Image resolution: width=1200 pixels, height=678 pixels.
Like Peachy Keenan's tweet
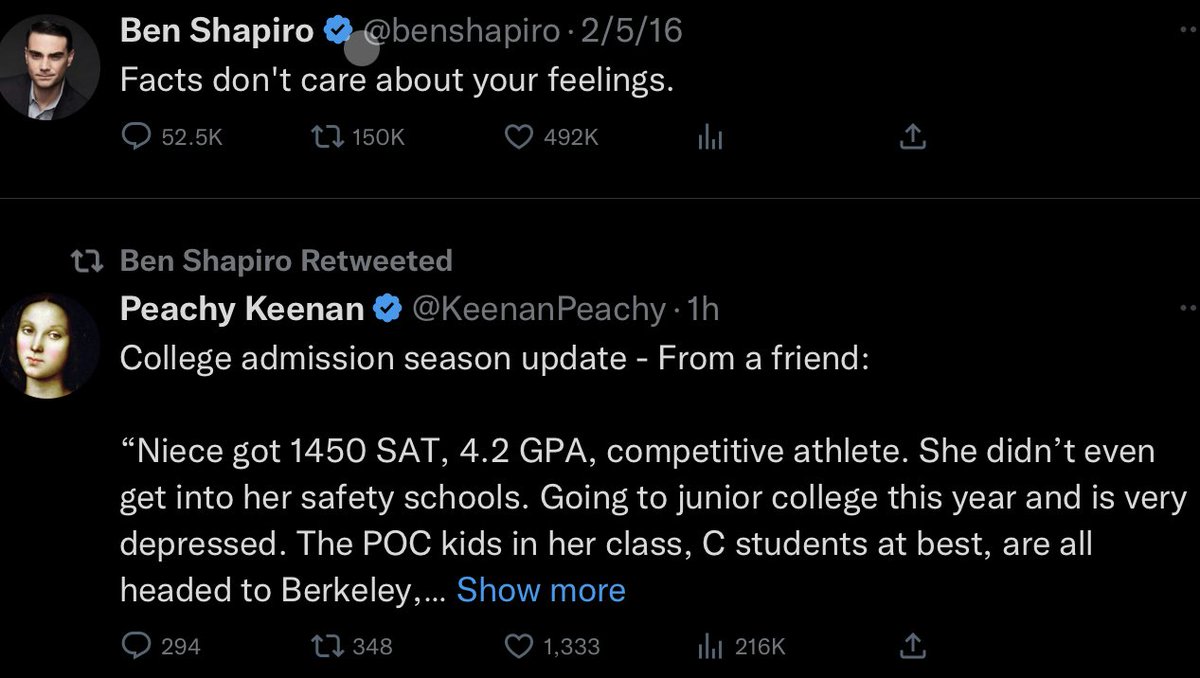[x=517, y=647]
